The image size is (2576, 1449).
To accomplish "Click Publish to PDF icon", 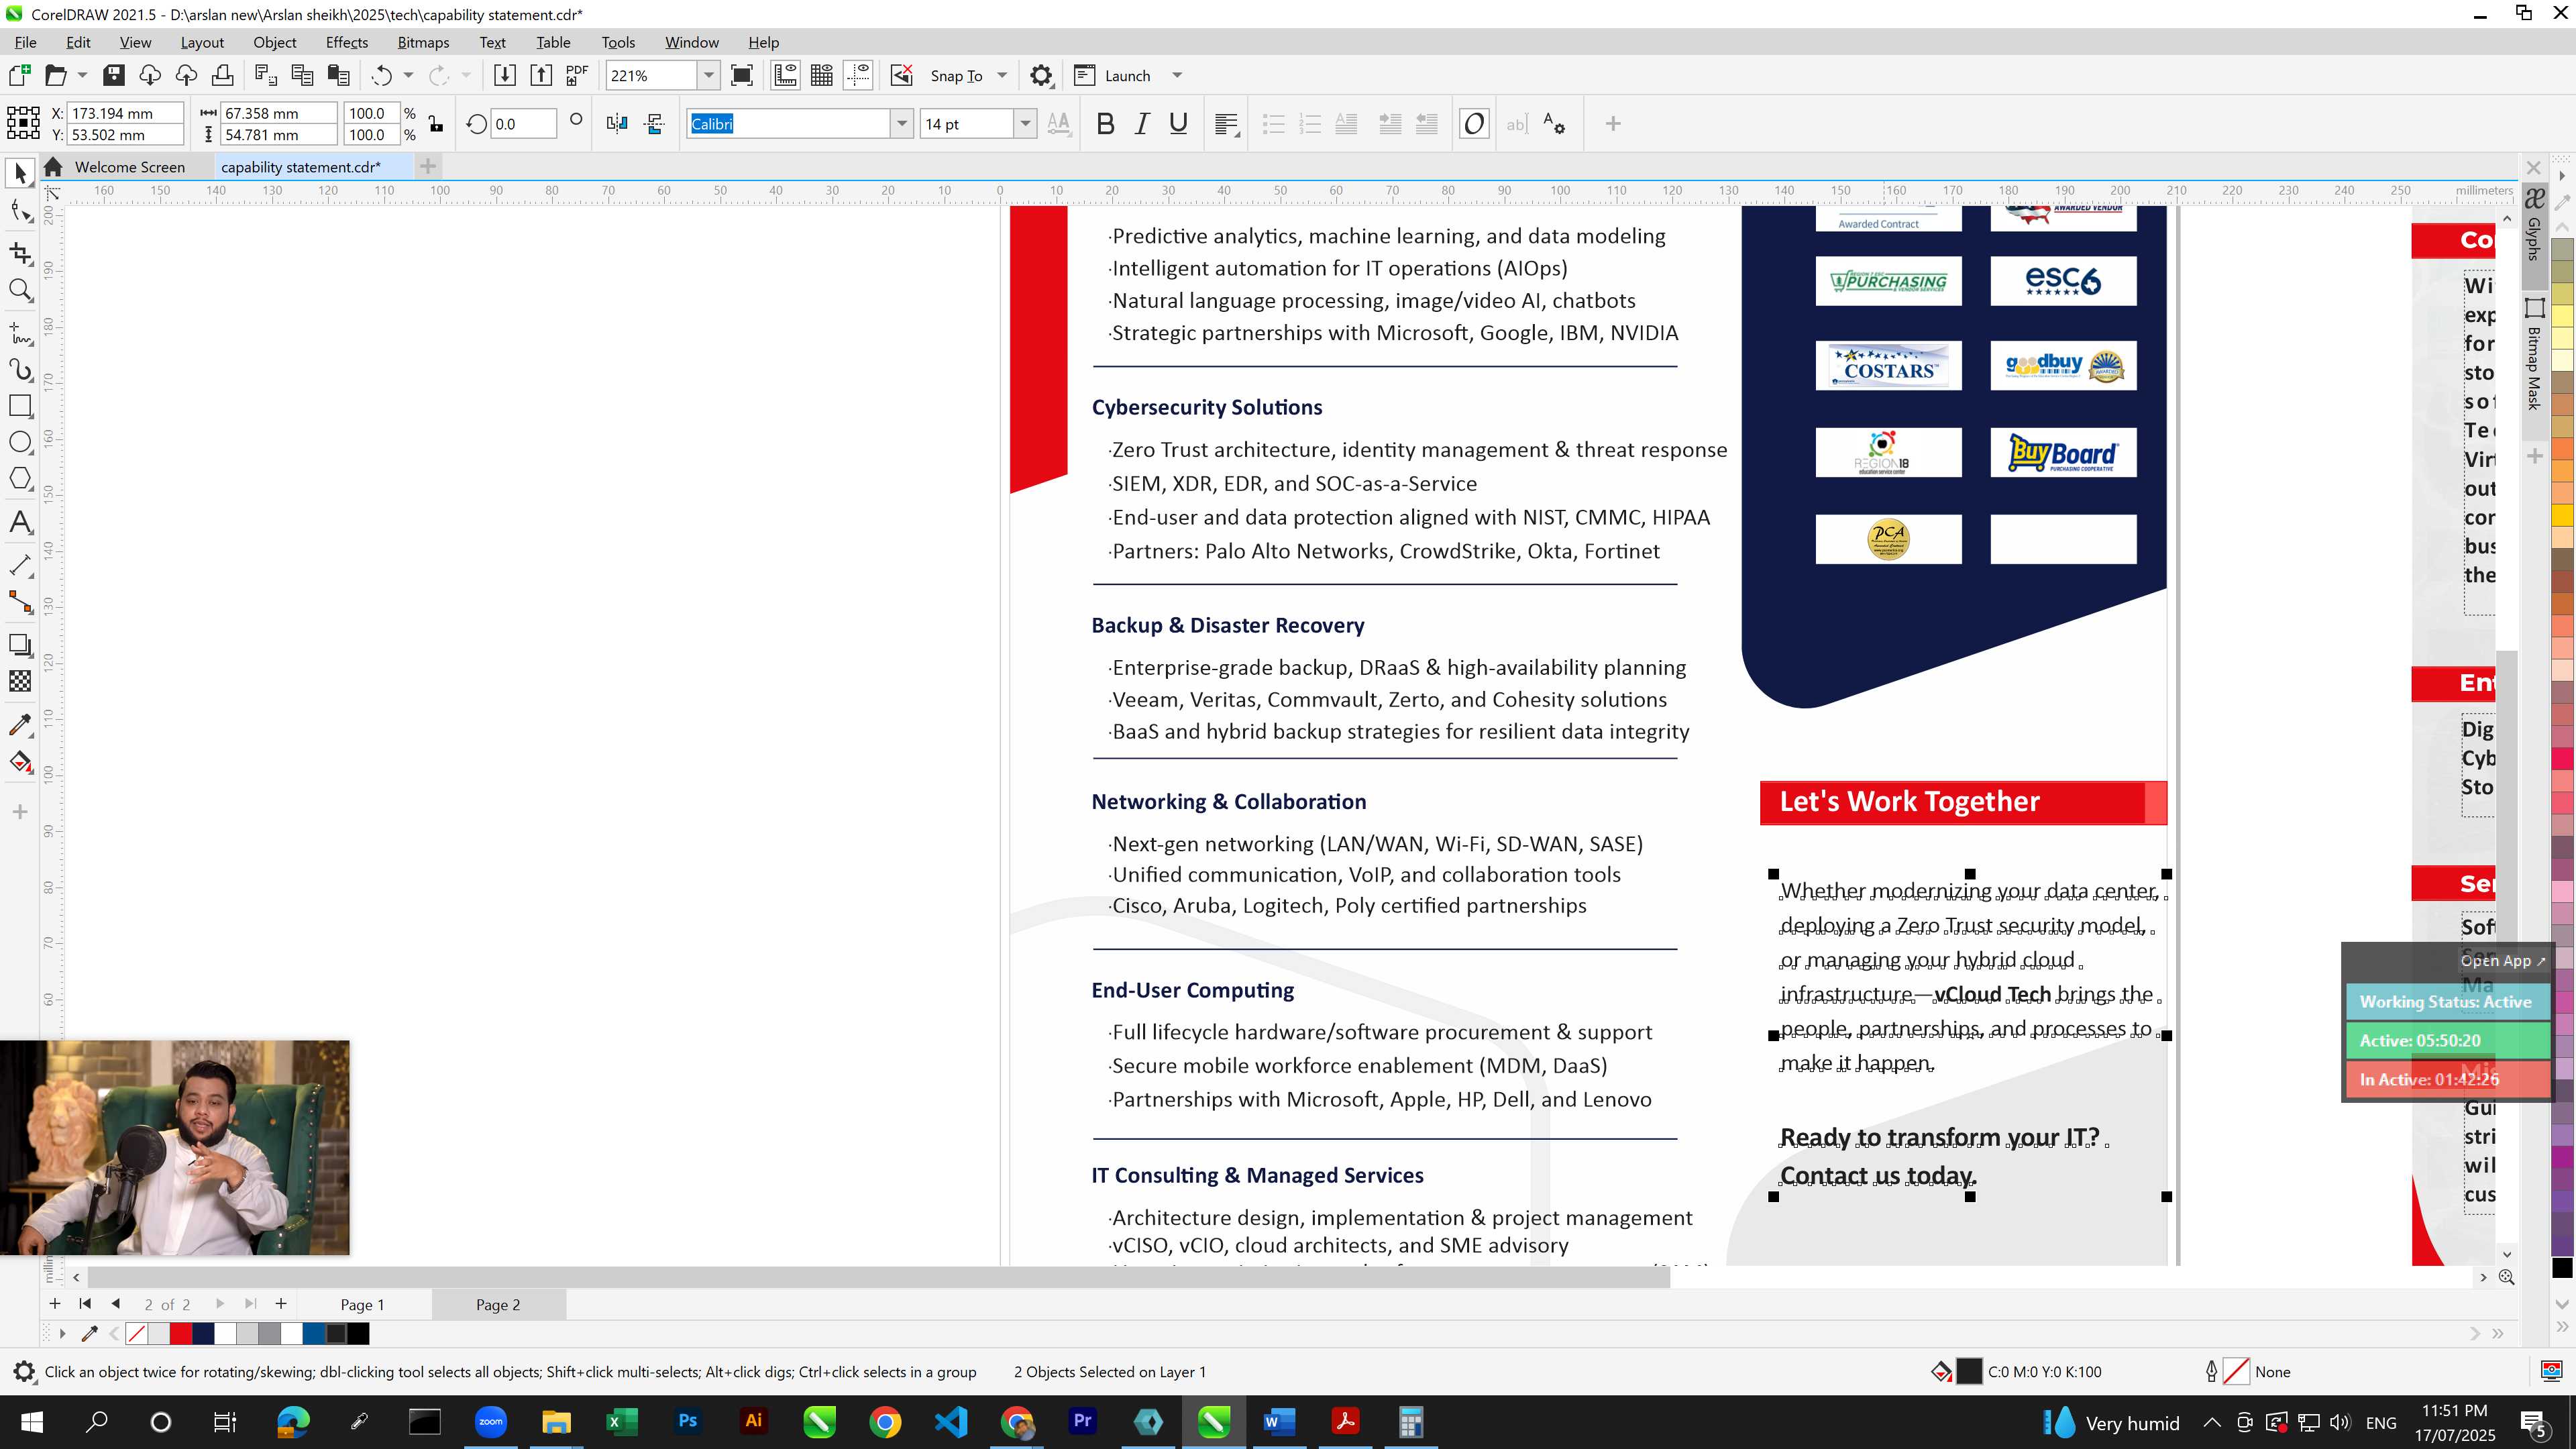I will tap(577, 75).
